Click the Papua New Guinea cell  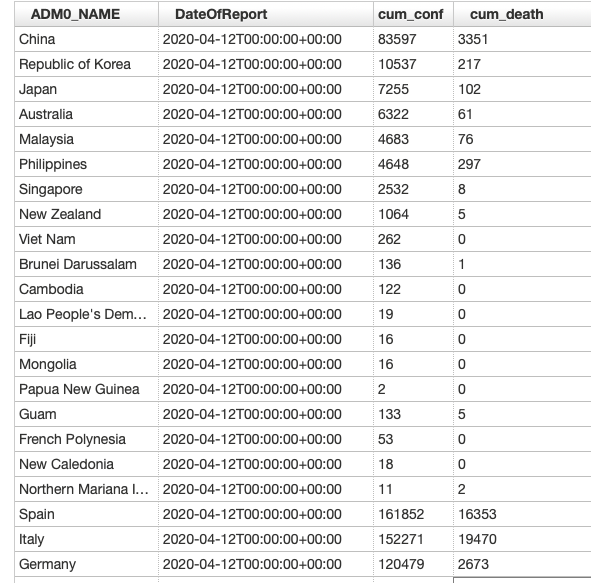[x=86, y=389]
